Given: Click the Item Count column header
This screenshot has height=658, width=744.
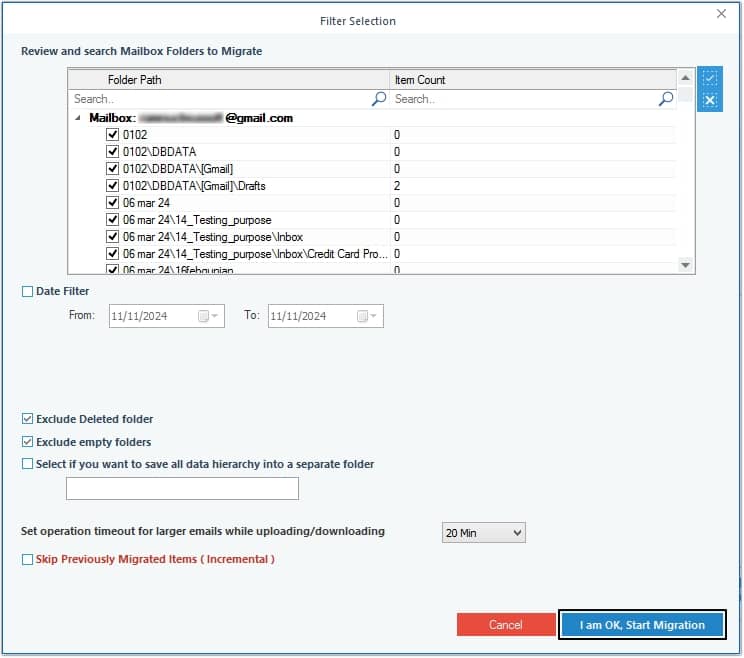Looking at the screenshot, I should 533,80.
